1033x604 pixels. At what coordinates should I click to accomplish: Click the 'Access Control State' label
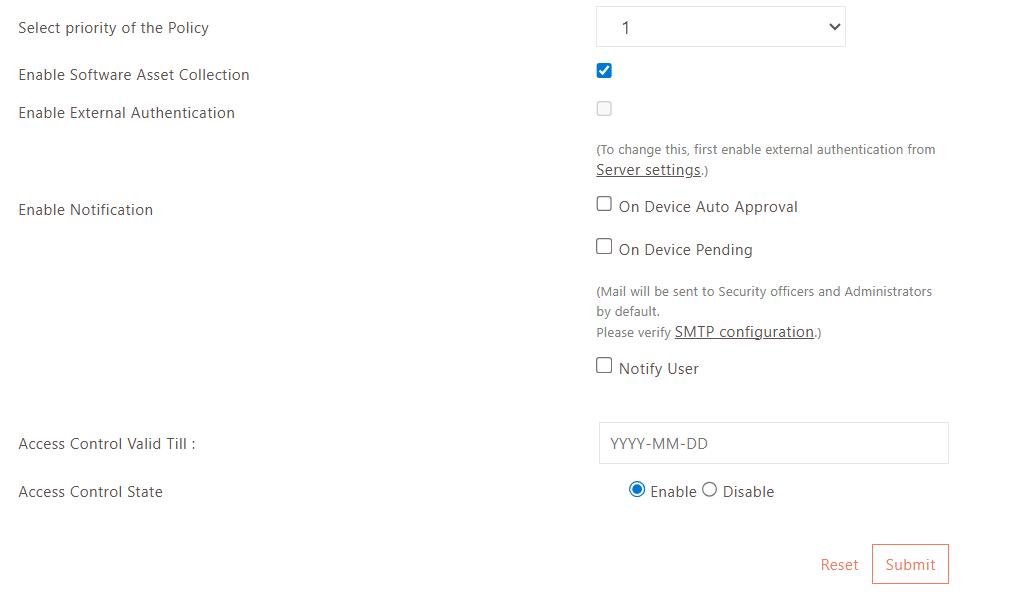pos(90,492)
